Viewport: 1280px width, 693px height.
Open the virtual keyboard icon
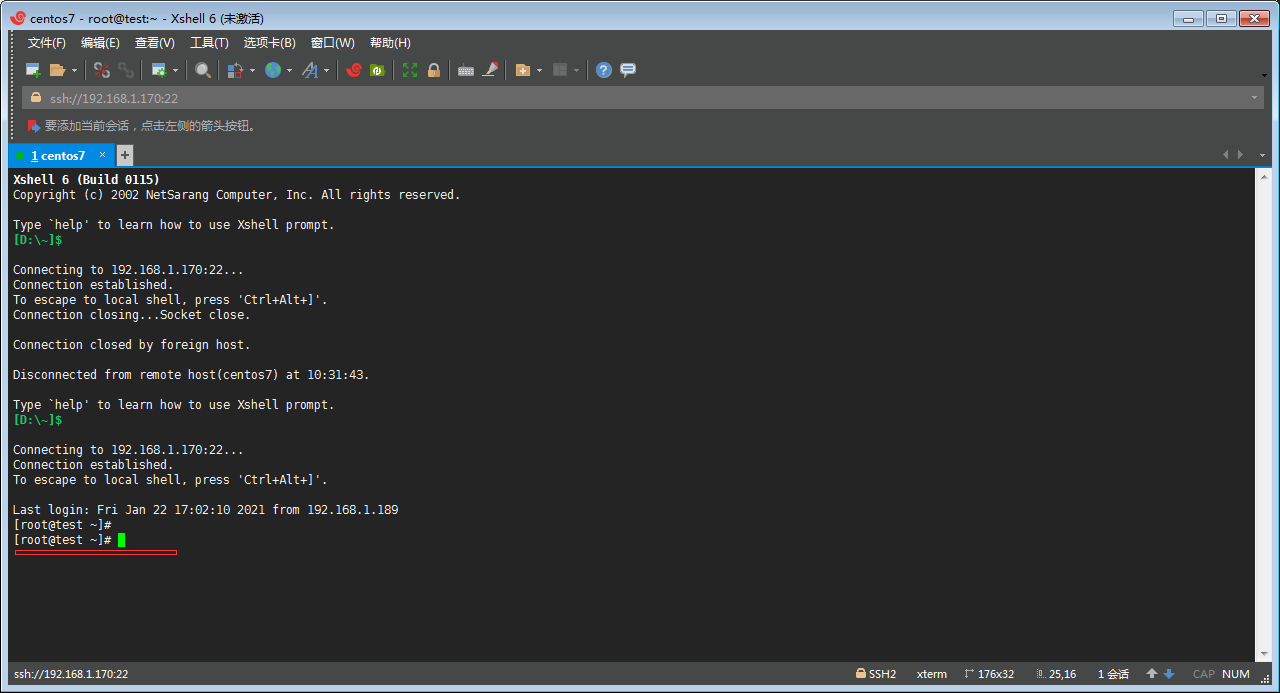[465, 70]
